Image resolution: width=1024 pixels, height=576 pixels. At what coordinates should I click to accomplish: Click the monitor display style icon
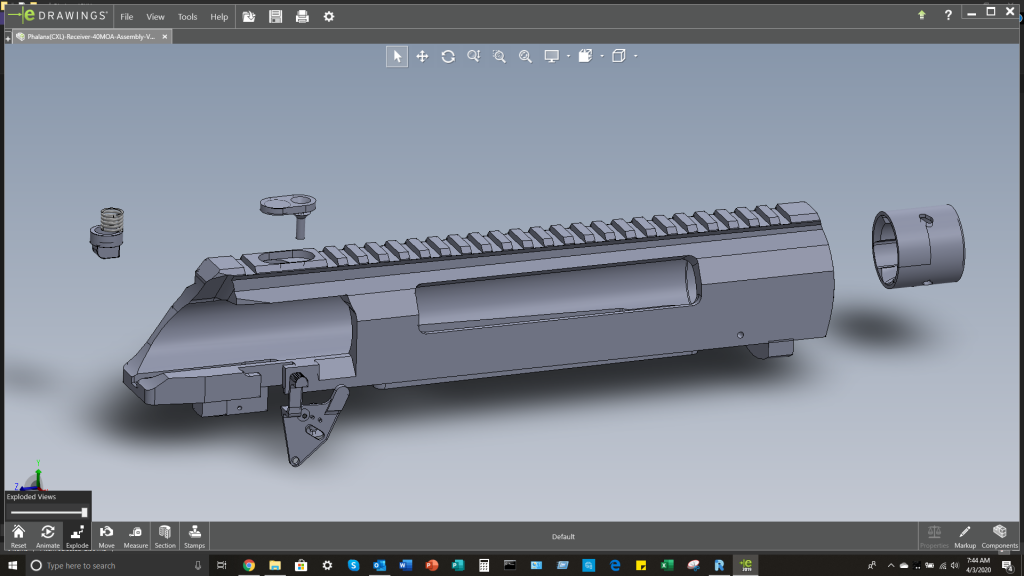[552, 56]
